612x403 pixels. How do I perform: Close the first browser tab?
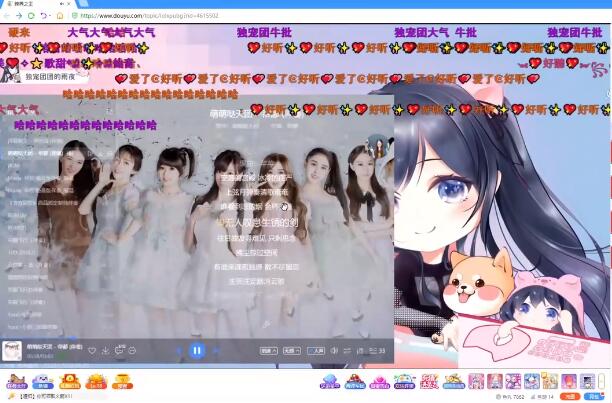(x=69, y=4)
